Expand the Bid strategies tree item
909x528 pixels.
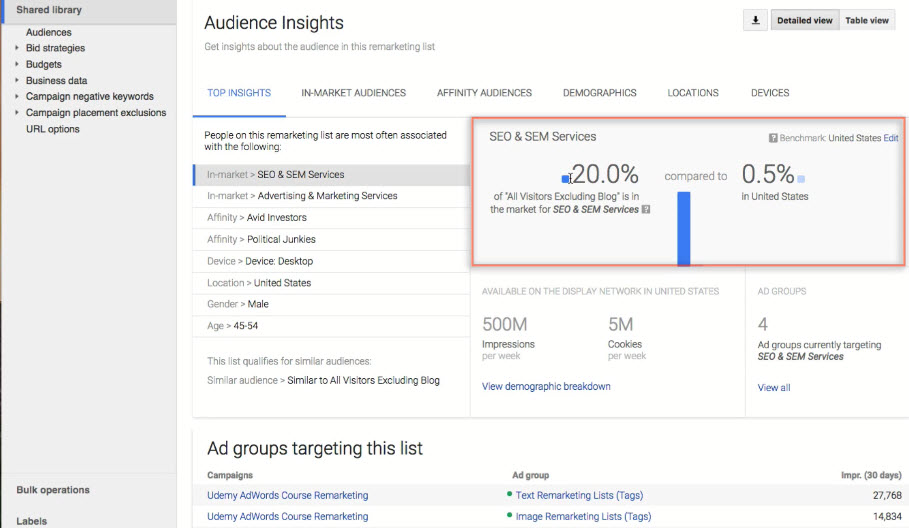coord(17,48)
